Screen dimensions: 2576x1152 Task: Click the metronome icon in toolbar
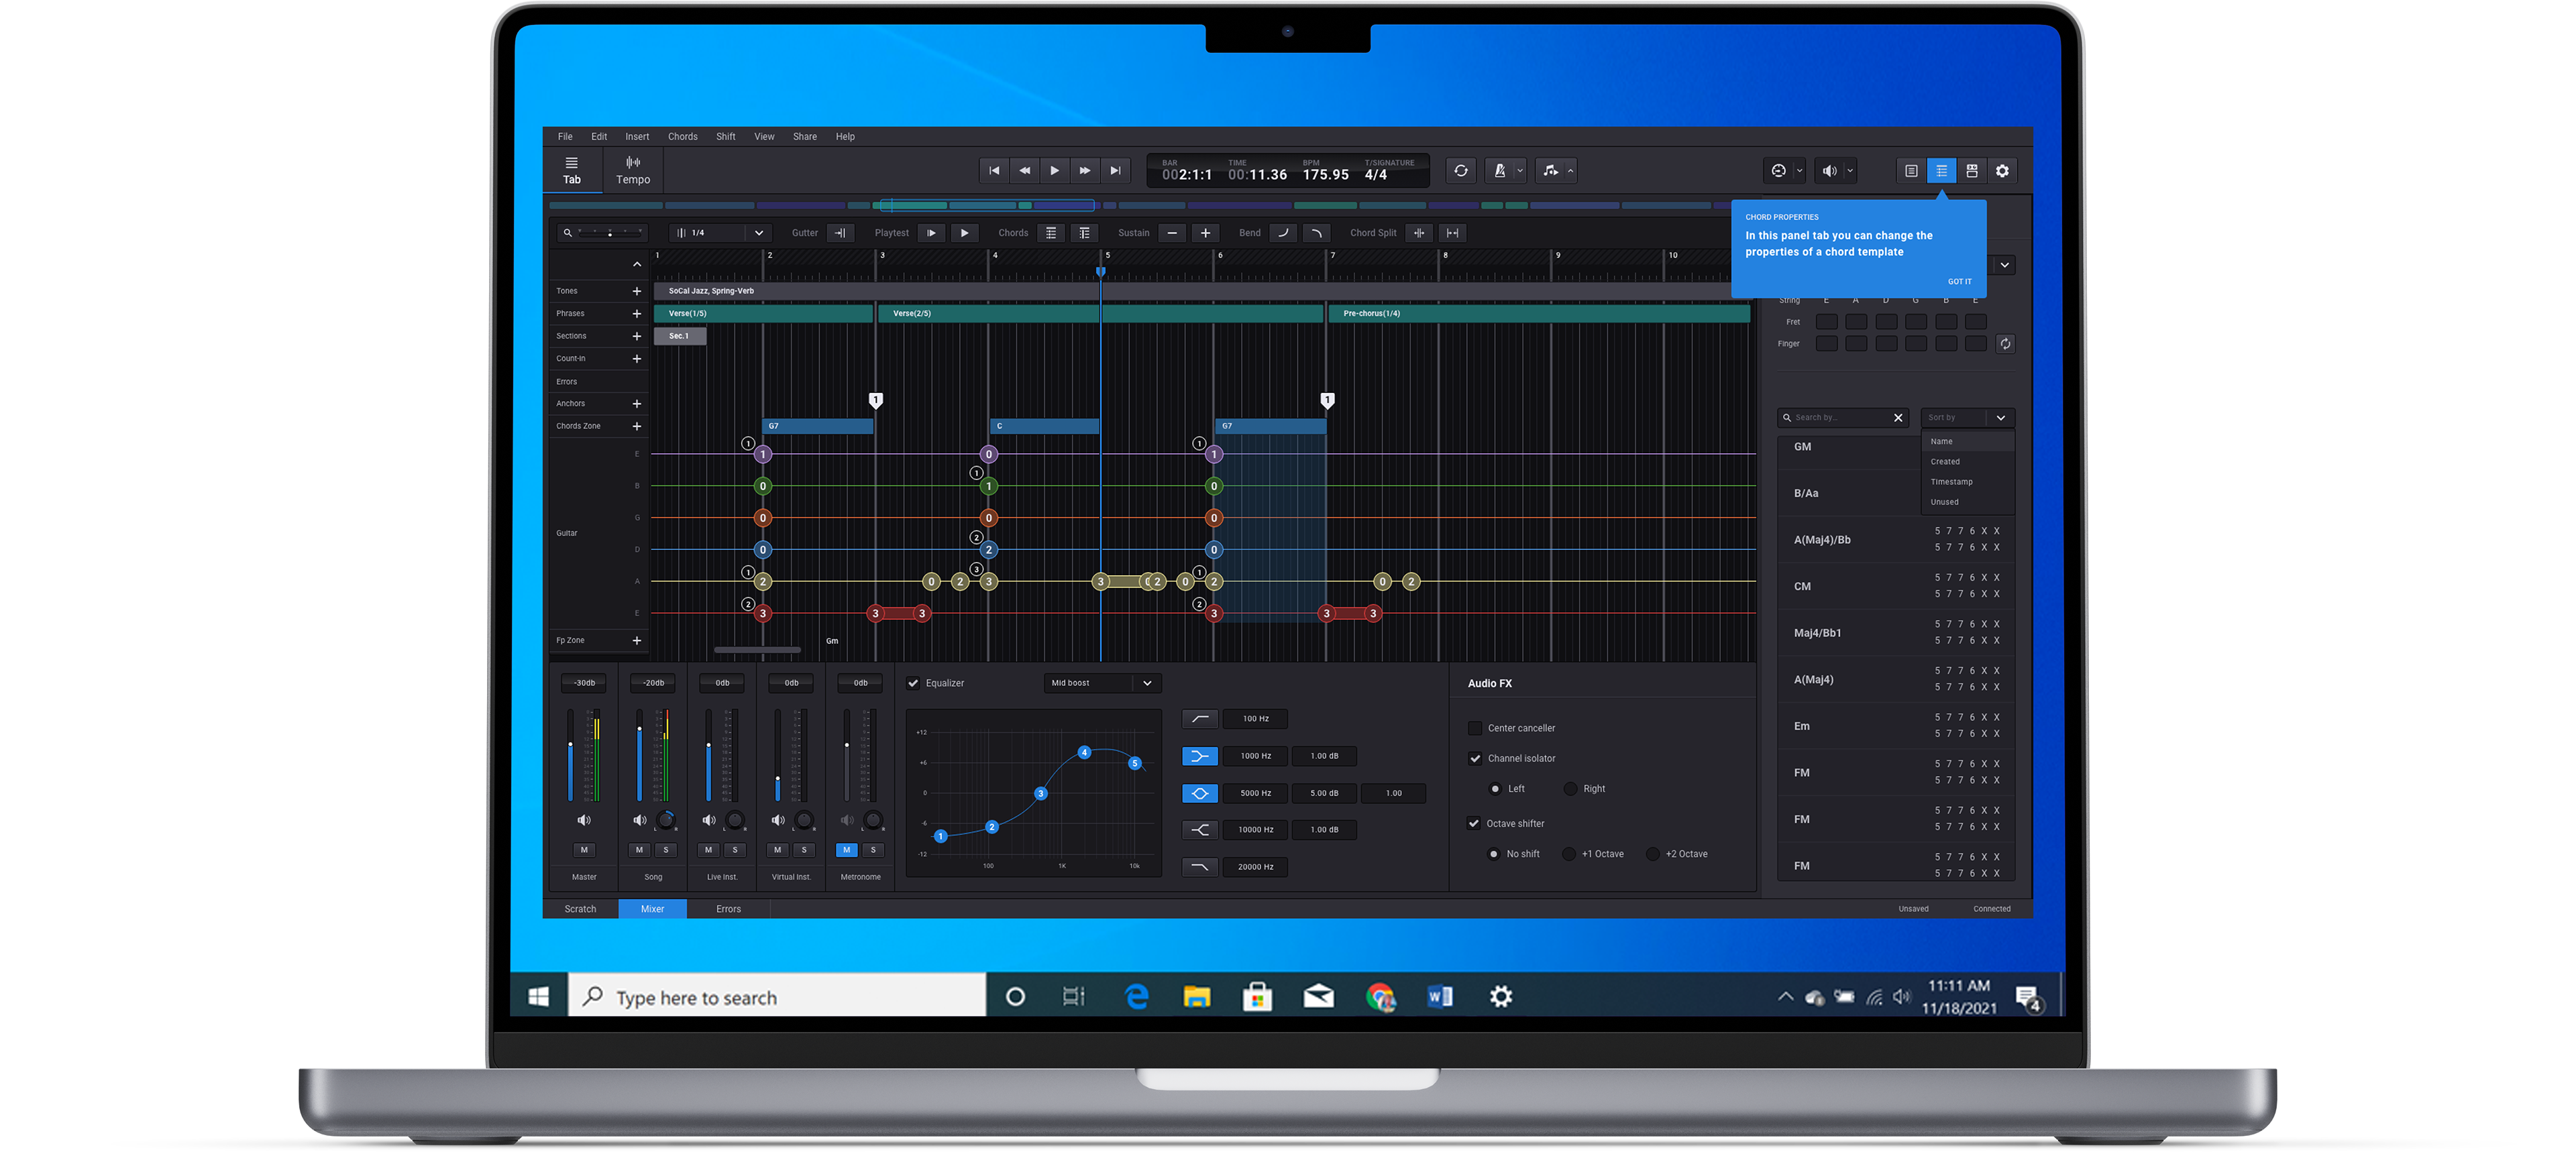click(1500, 171)
